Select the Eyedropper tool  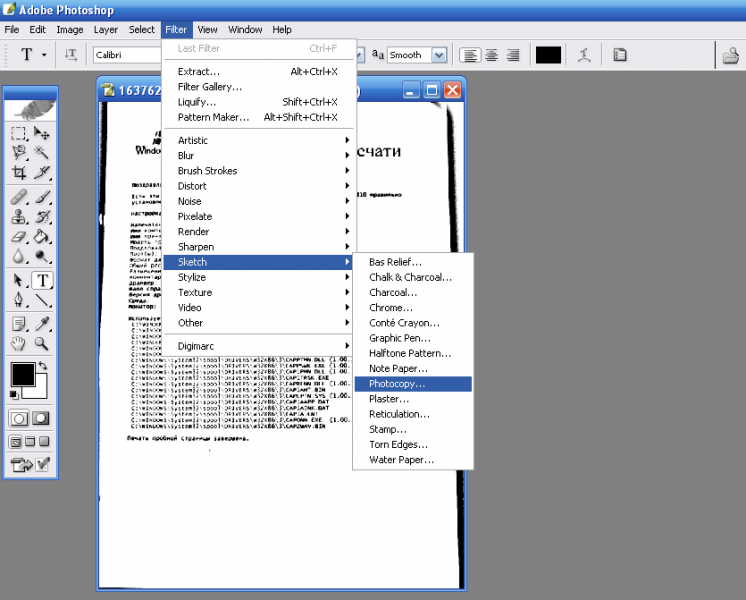42,324
